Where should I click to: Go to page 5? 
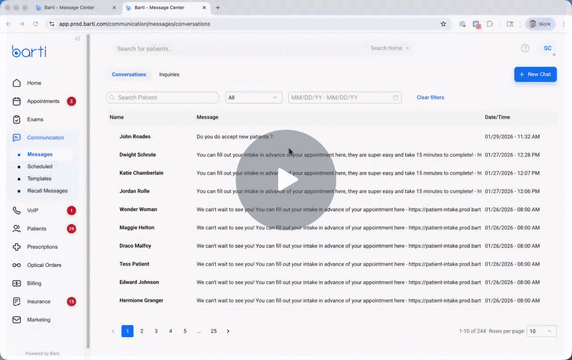(x=185, y=331)
